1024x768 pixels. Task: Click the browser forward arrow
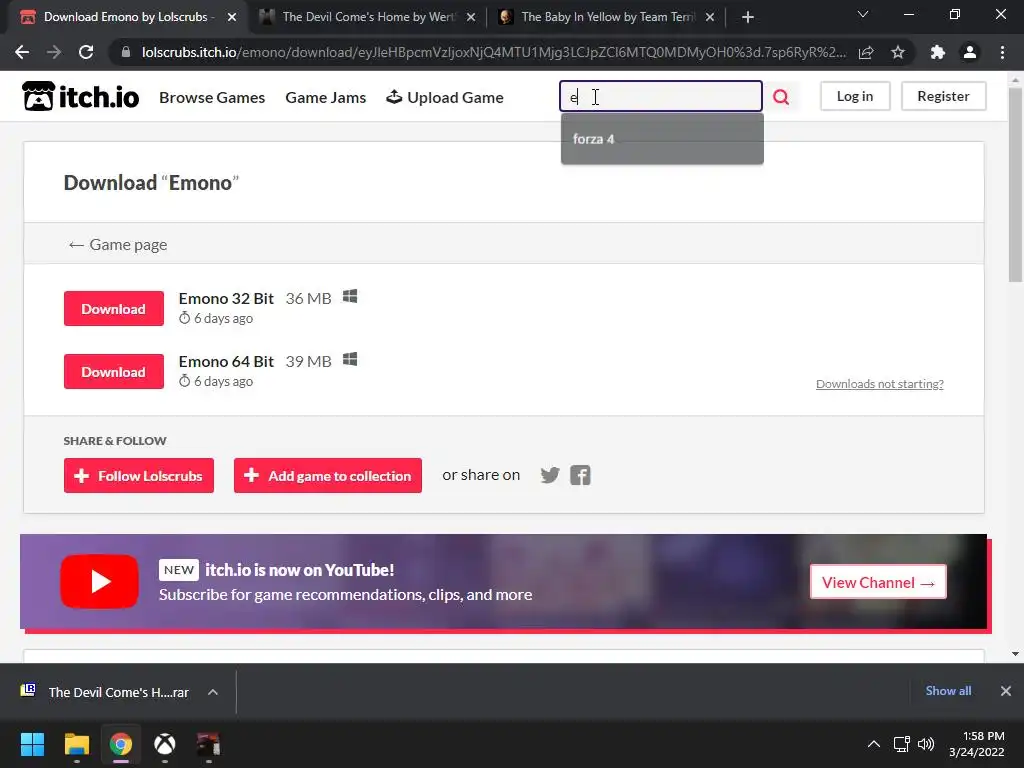tap(54, 52)
